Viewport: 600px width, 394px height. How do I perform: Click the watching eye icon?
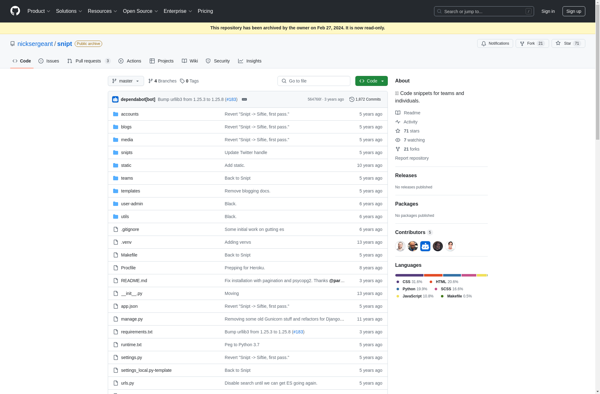pos(398,140)
